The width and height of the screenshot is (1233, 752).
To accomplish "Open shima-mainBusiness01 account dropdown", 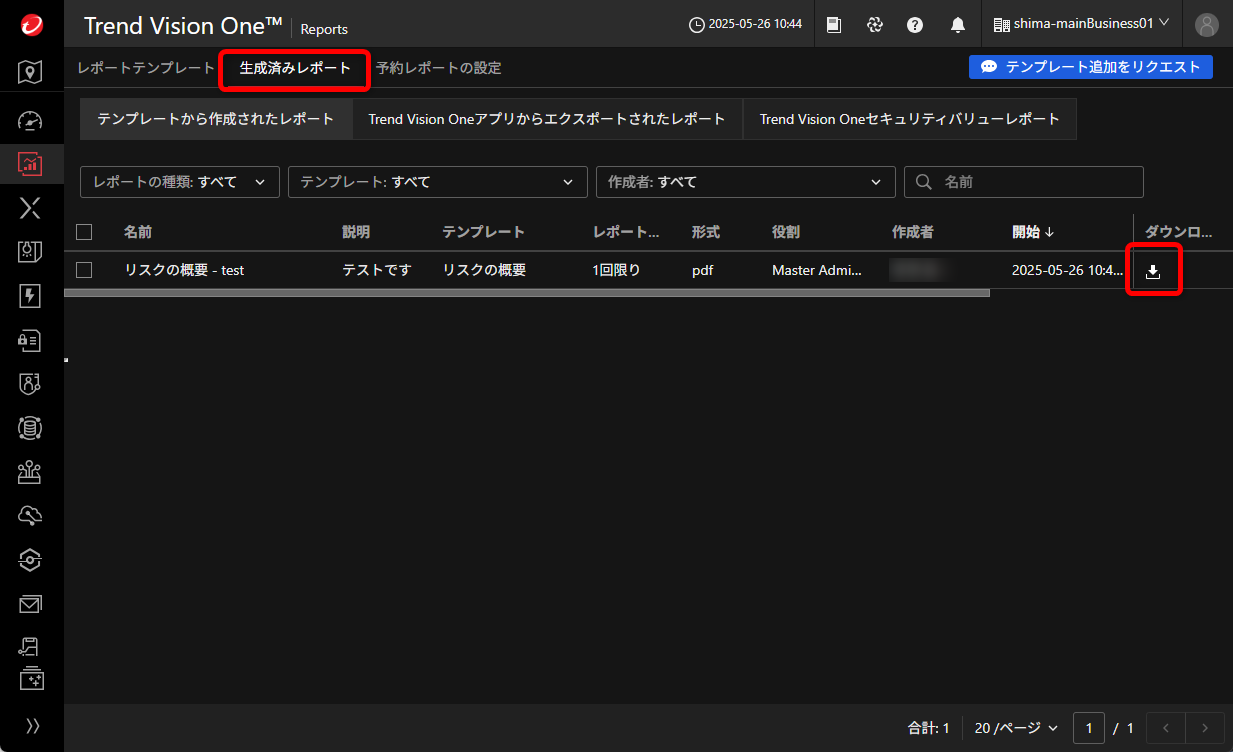I will click(x=1081, y=23).
